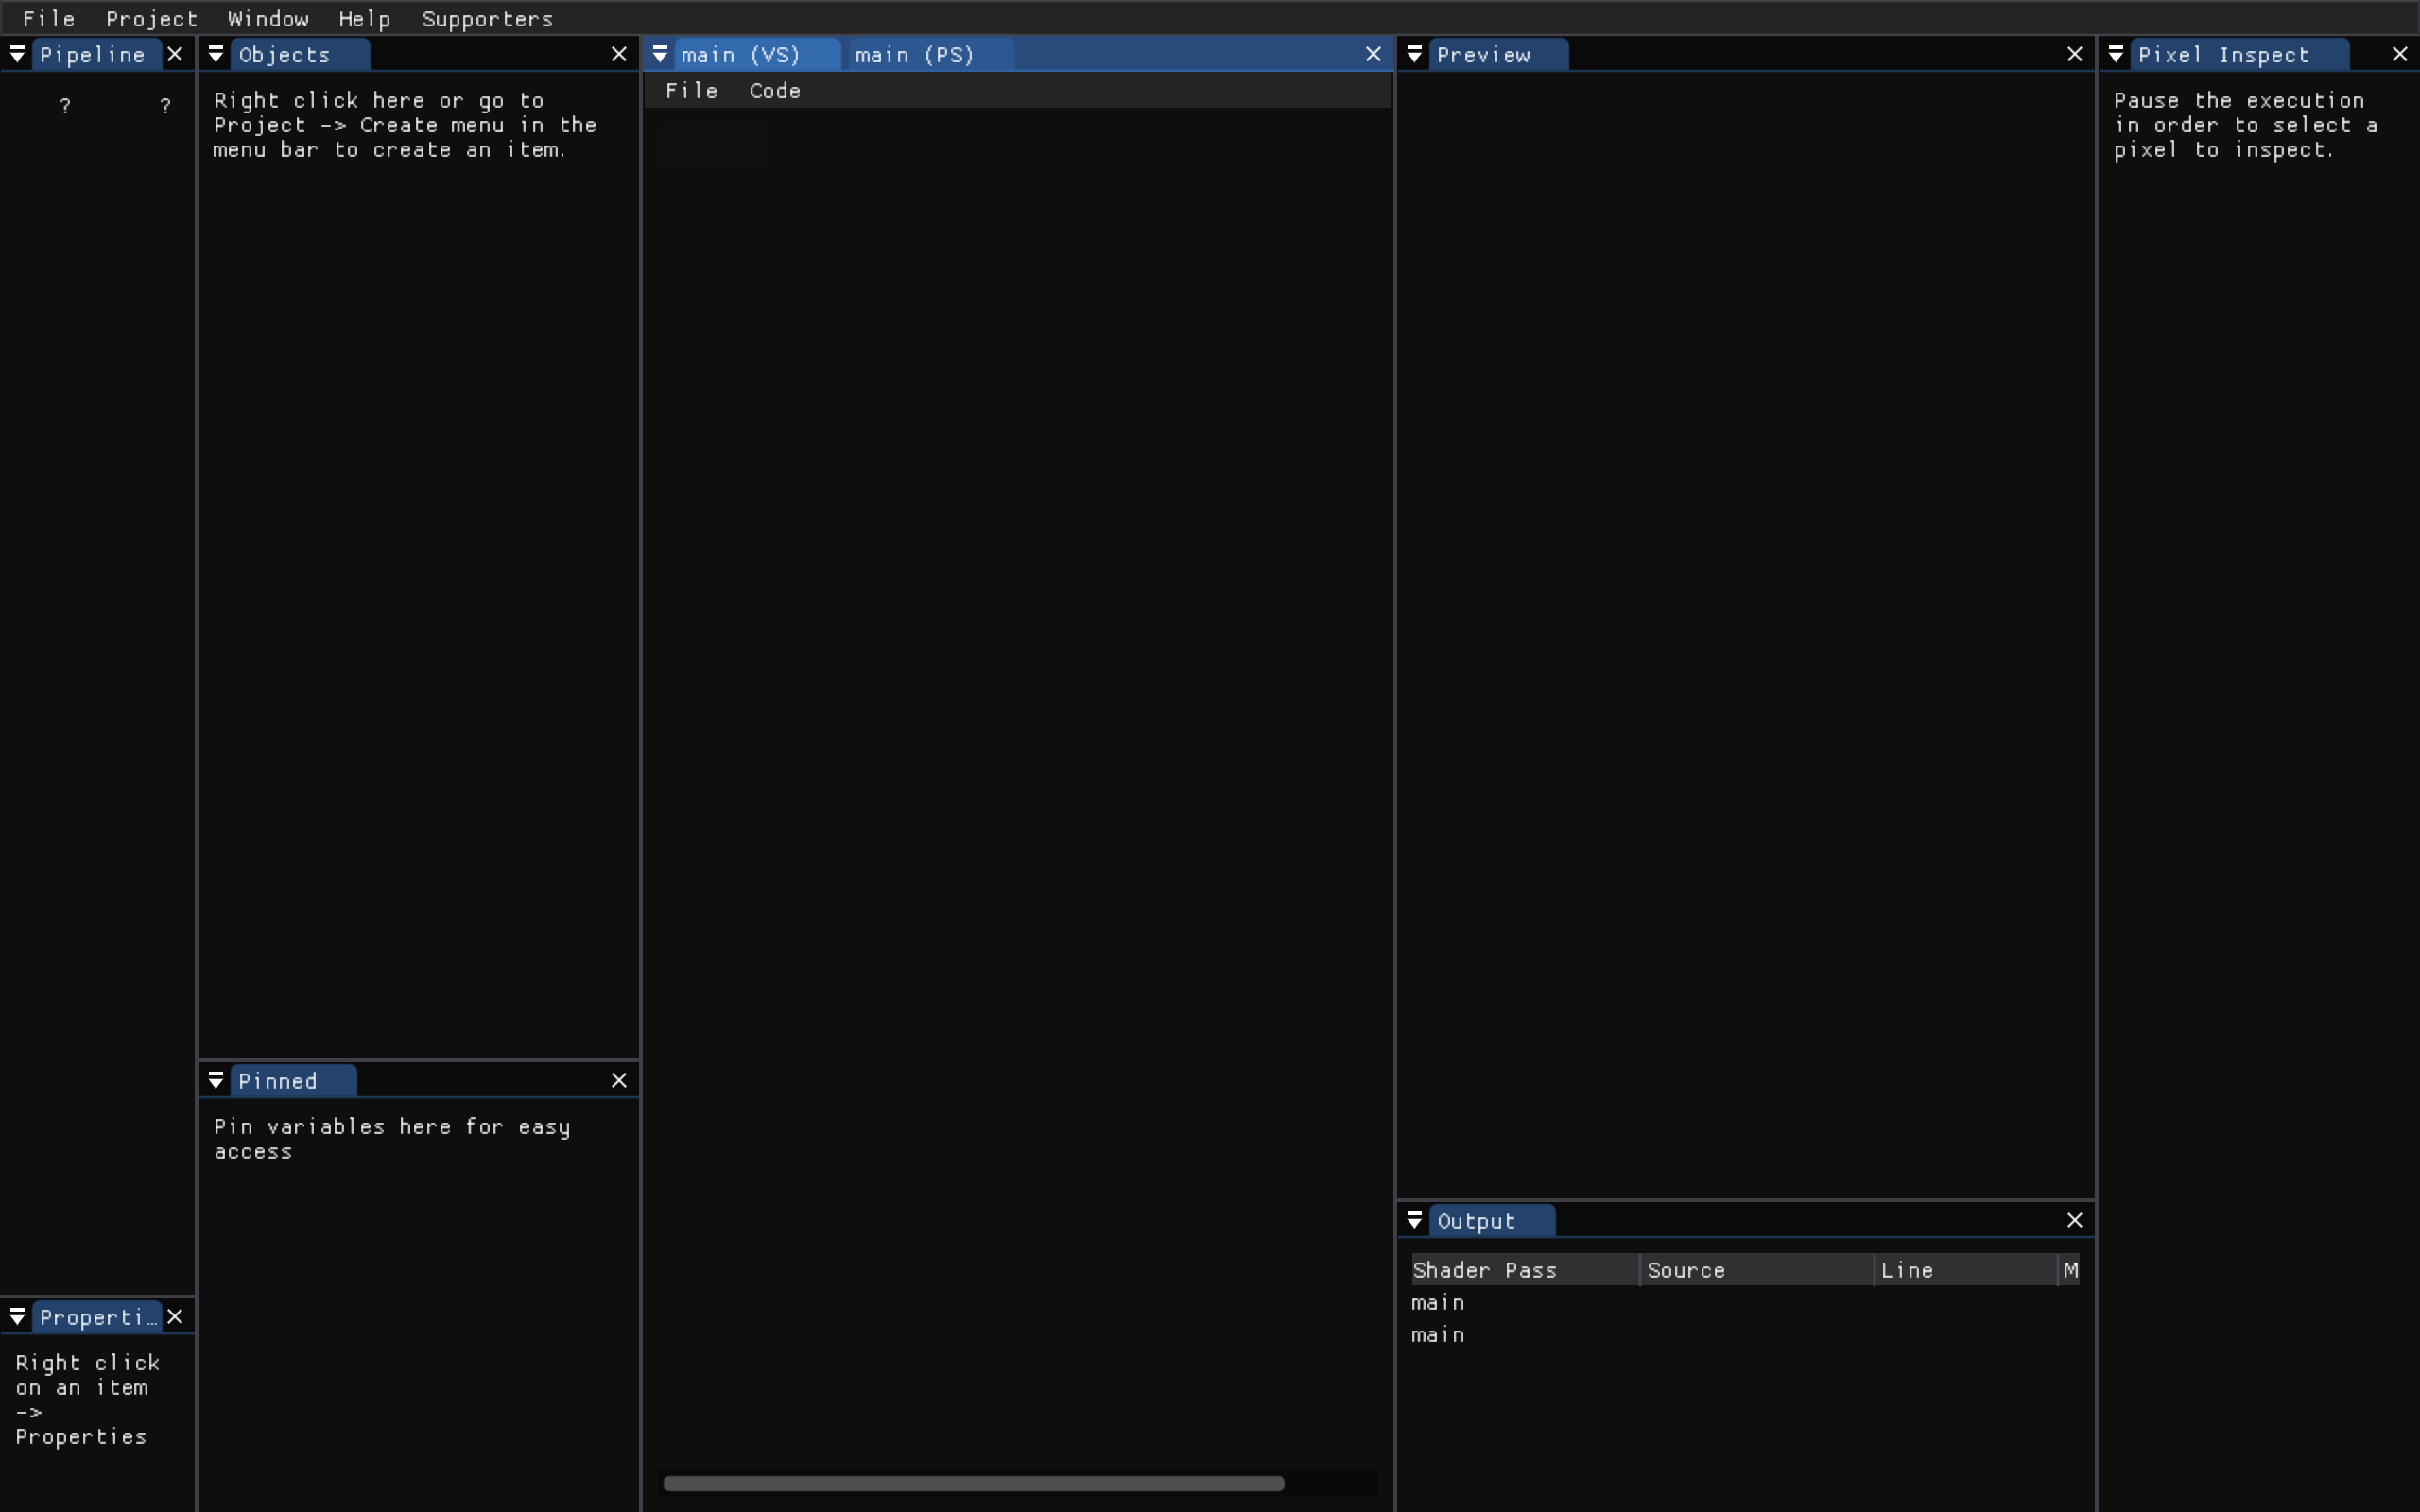Open the Properties panel dock options arrow

[x=17, y=1317]
